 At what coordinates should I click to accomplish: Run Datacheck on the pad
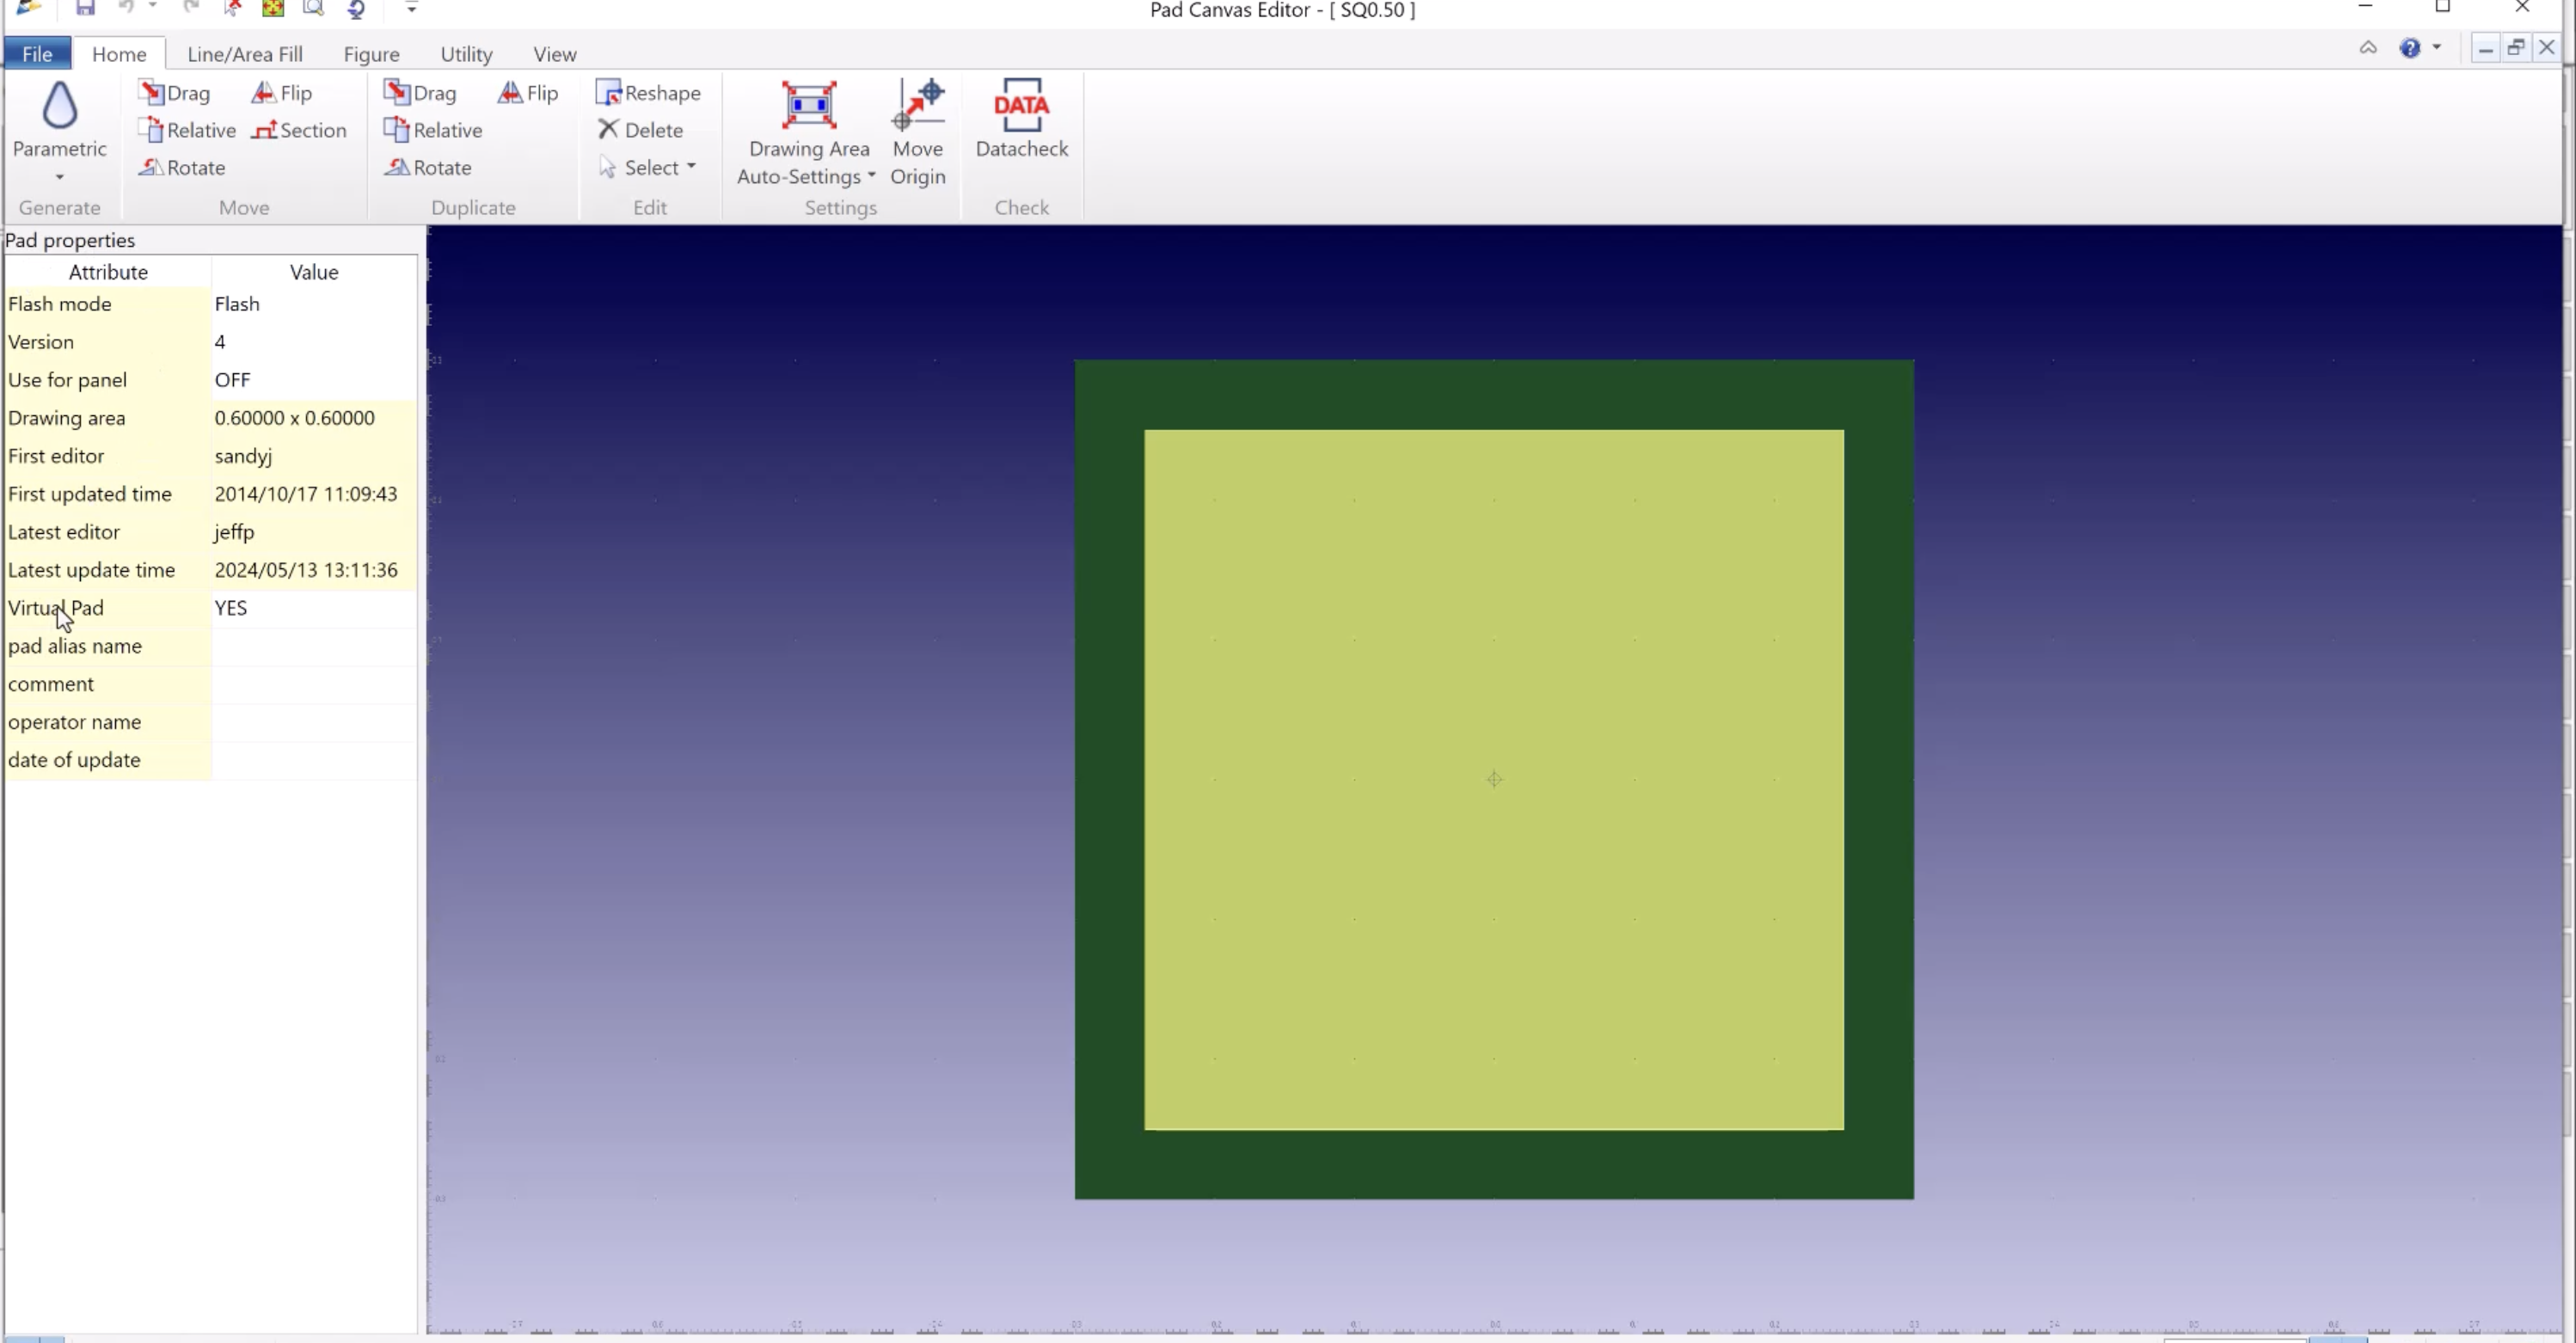click(x=1021, y=120)
